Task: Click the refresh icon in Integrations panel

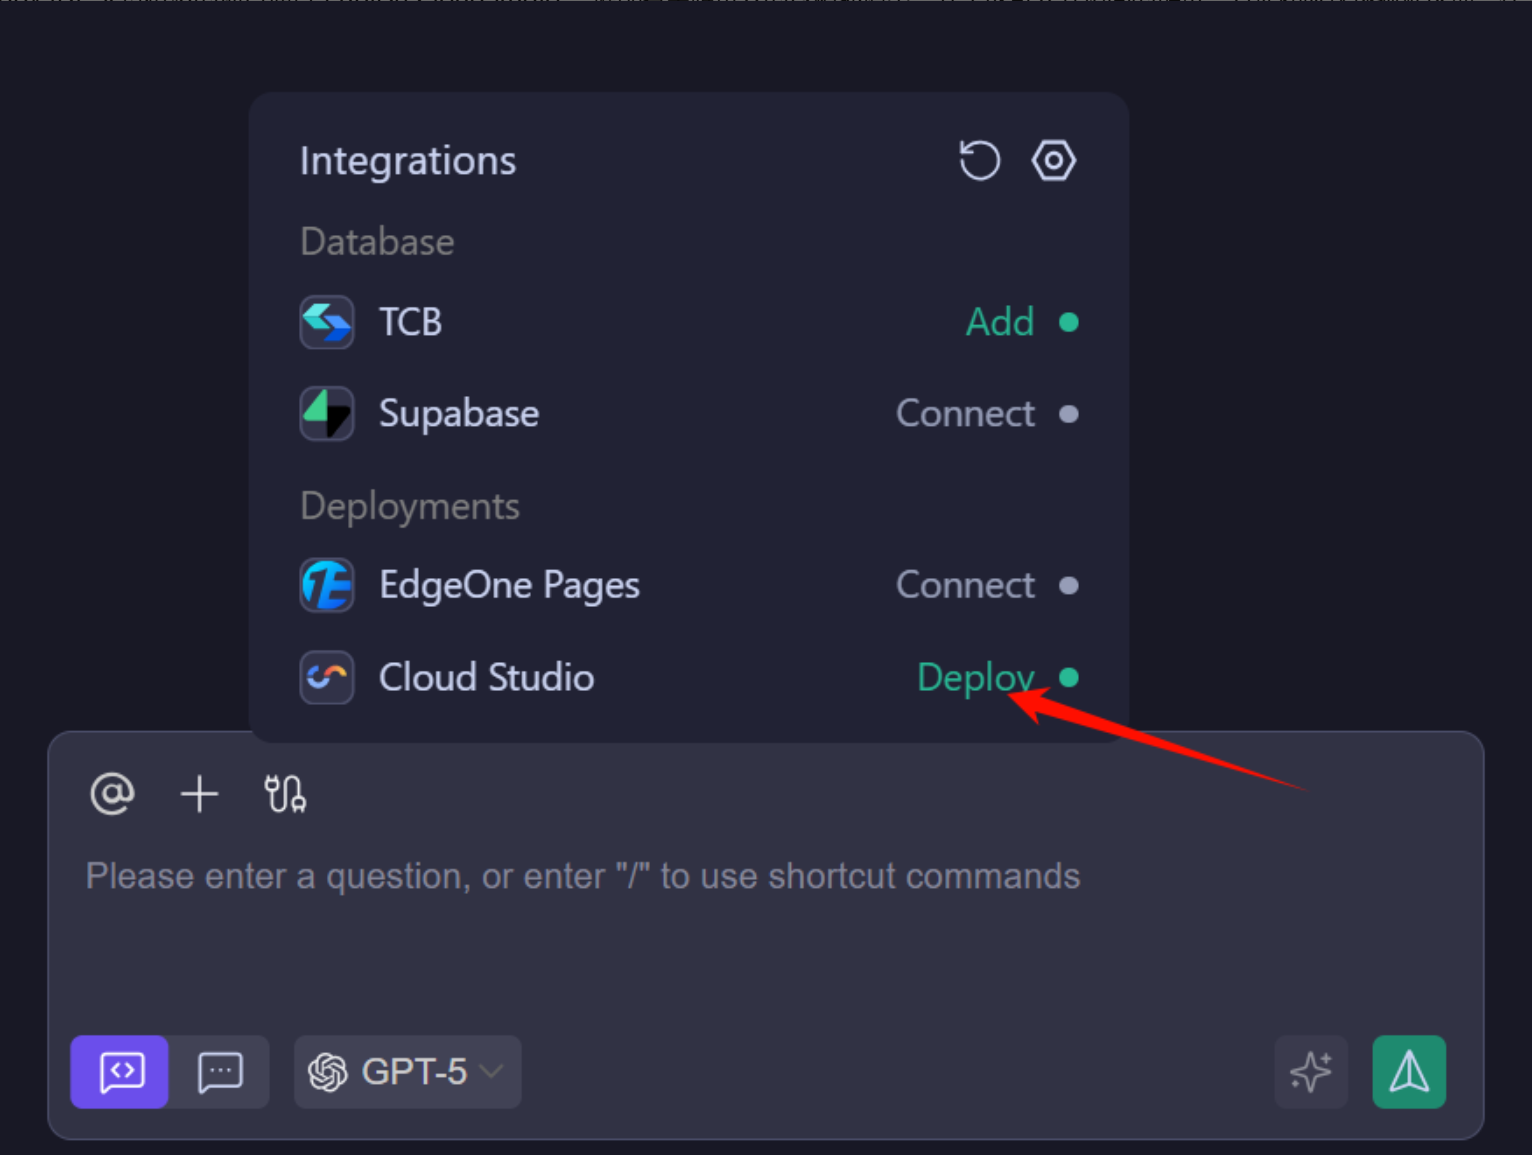Action: [978, 160]
